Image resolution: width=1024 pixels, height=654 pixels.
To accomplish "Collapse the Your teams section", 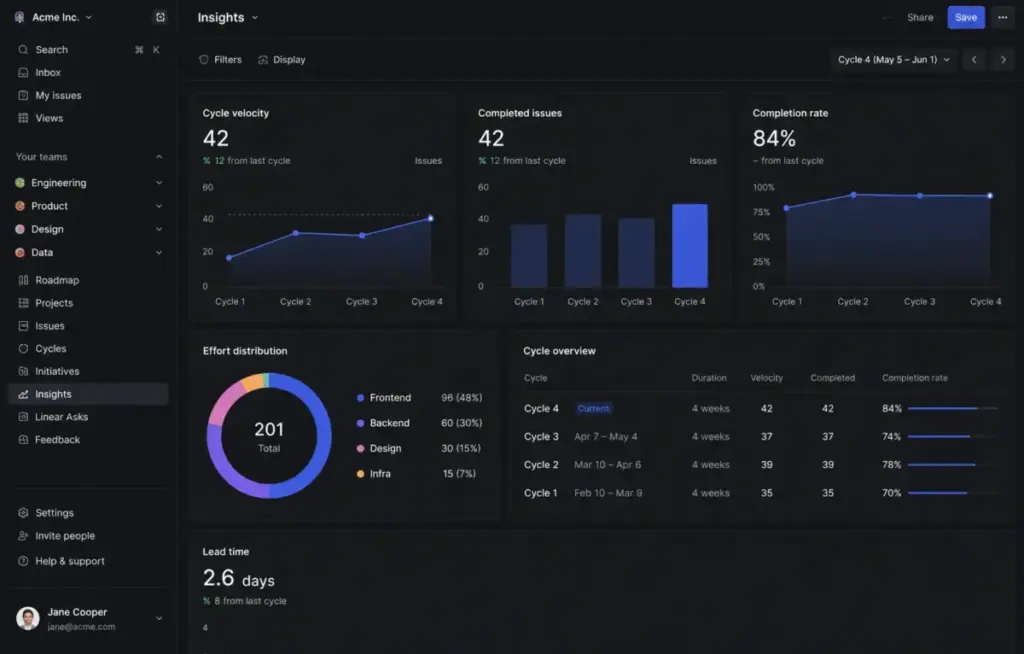I will [159, 157].
